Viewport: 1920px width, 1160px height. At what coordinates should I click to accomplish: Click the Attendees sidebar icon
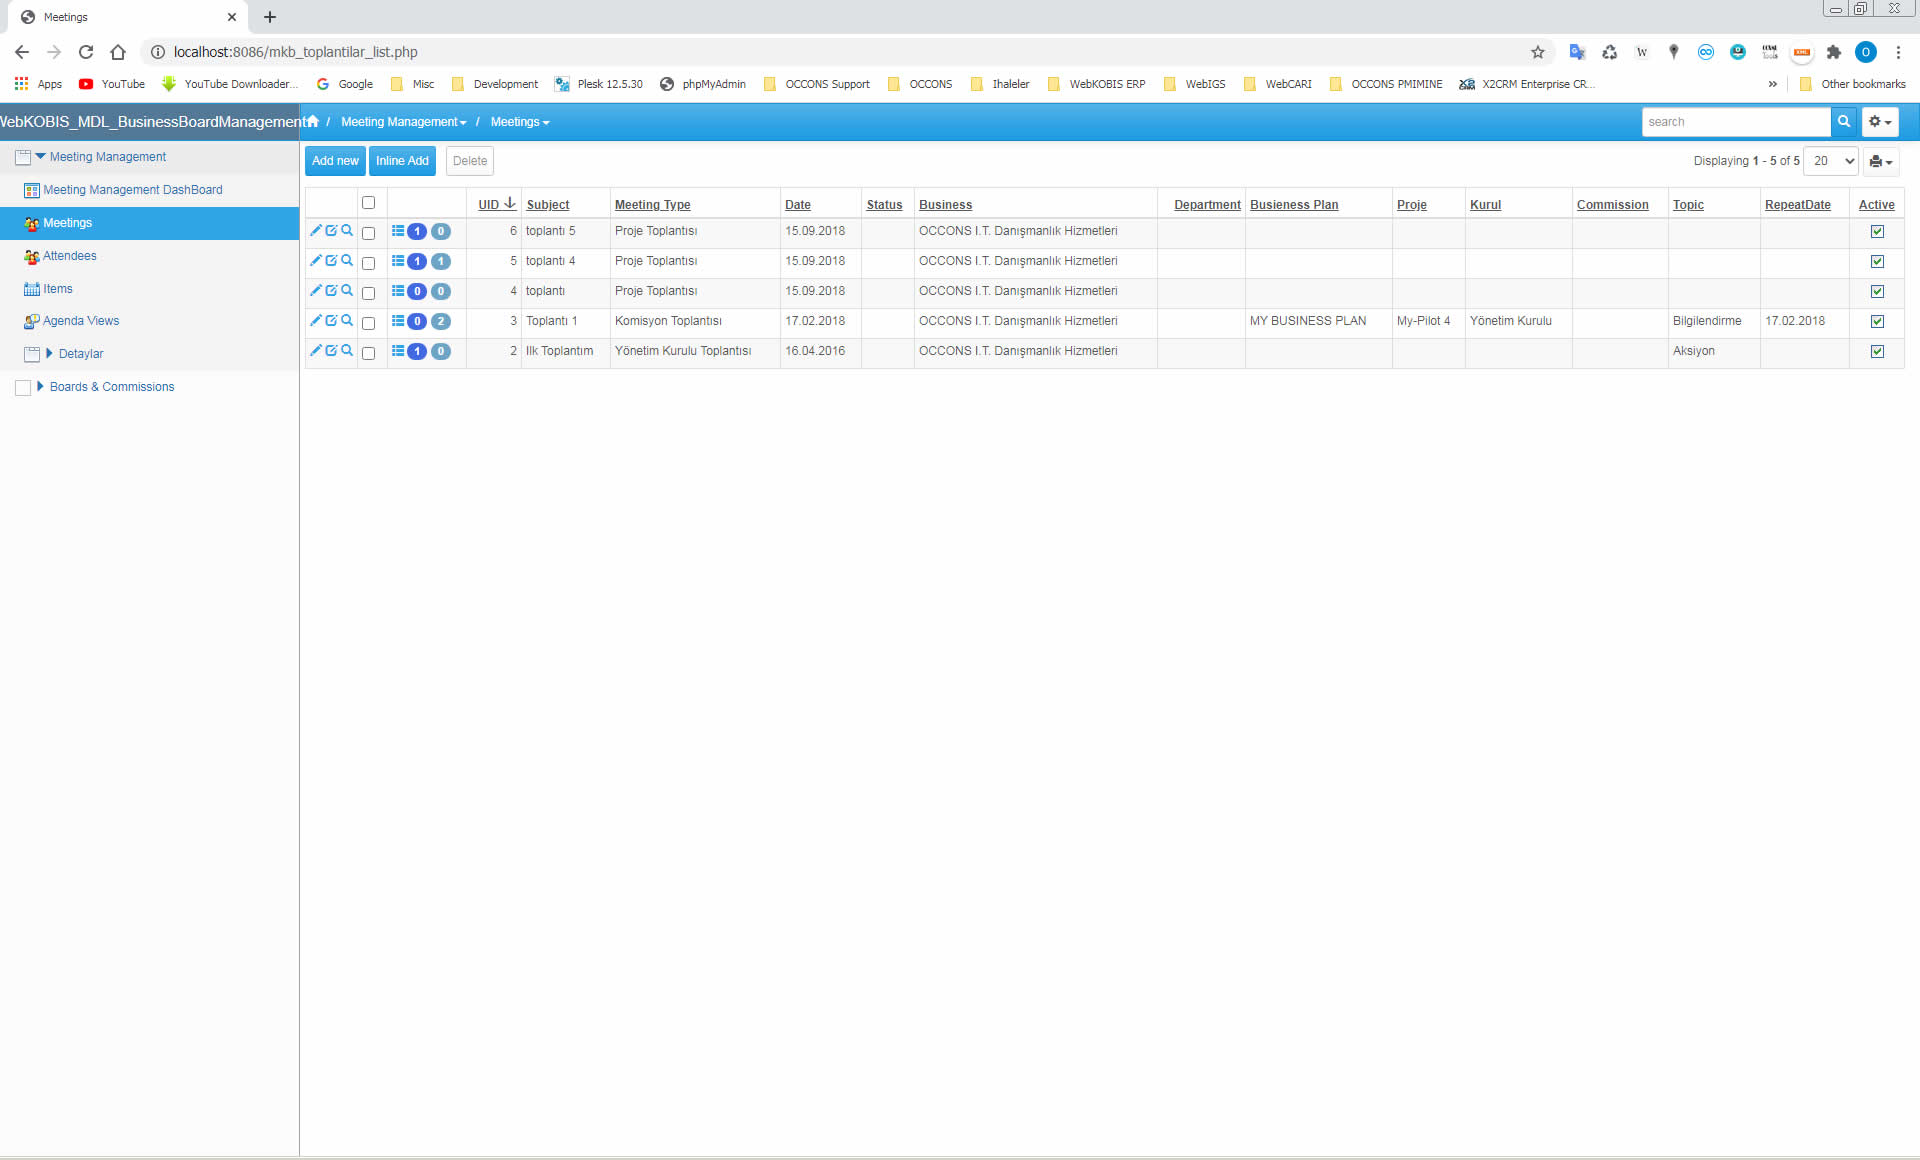tap(32, 257)
